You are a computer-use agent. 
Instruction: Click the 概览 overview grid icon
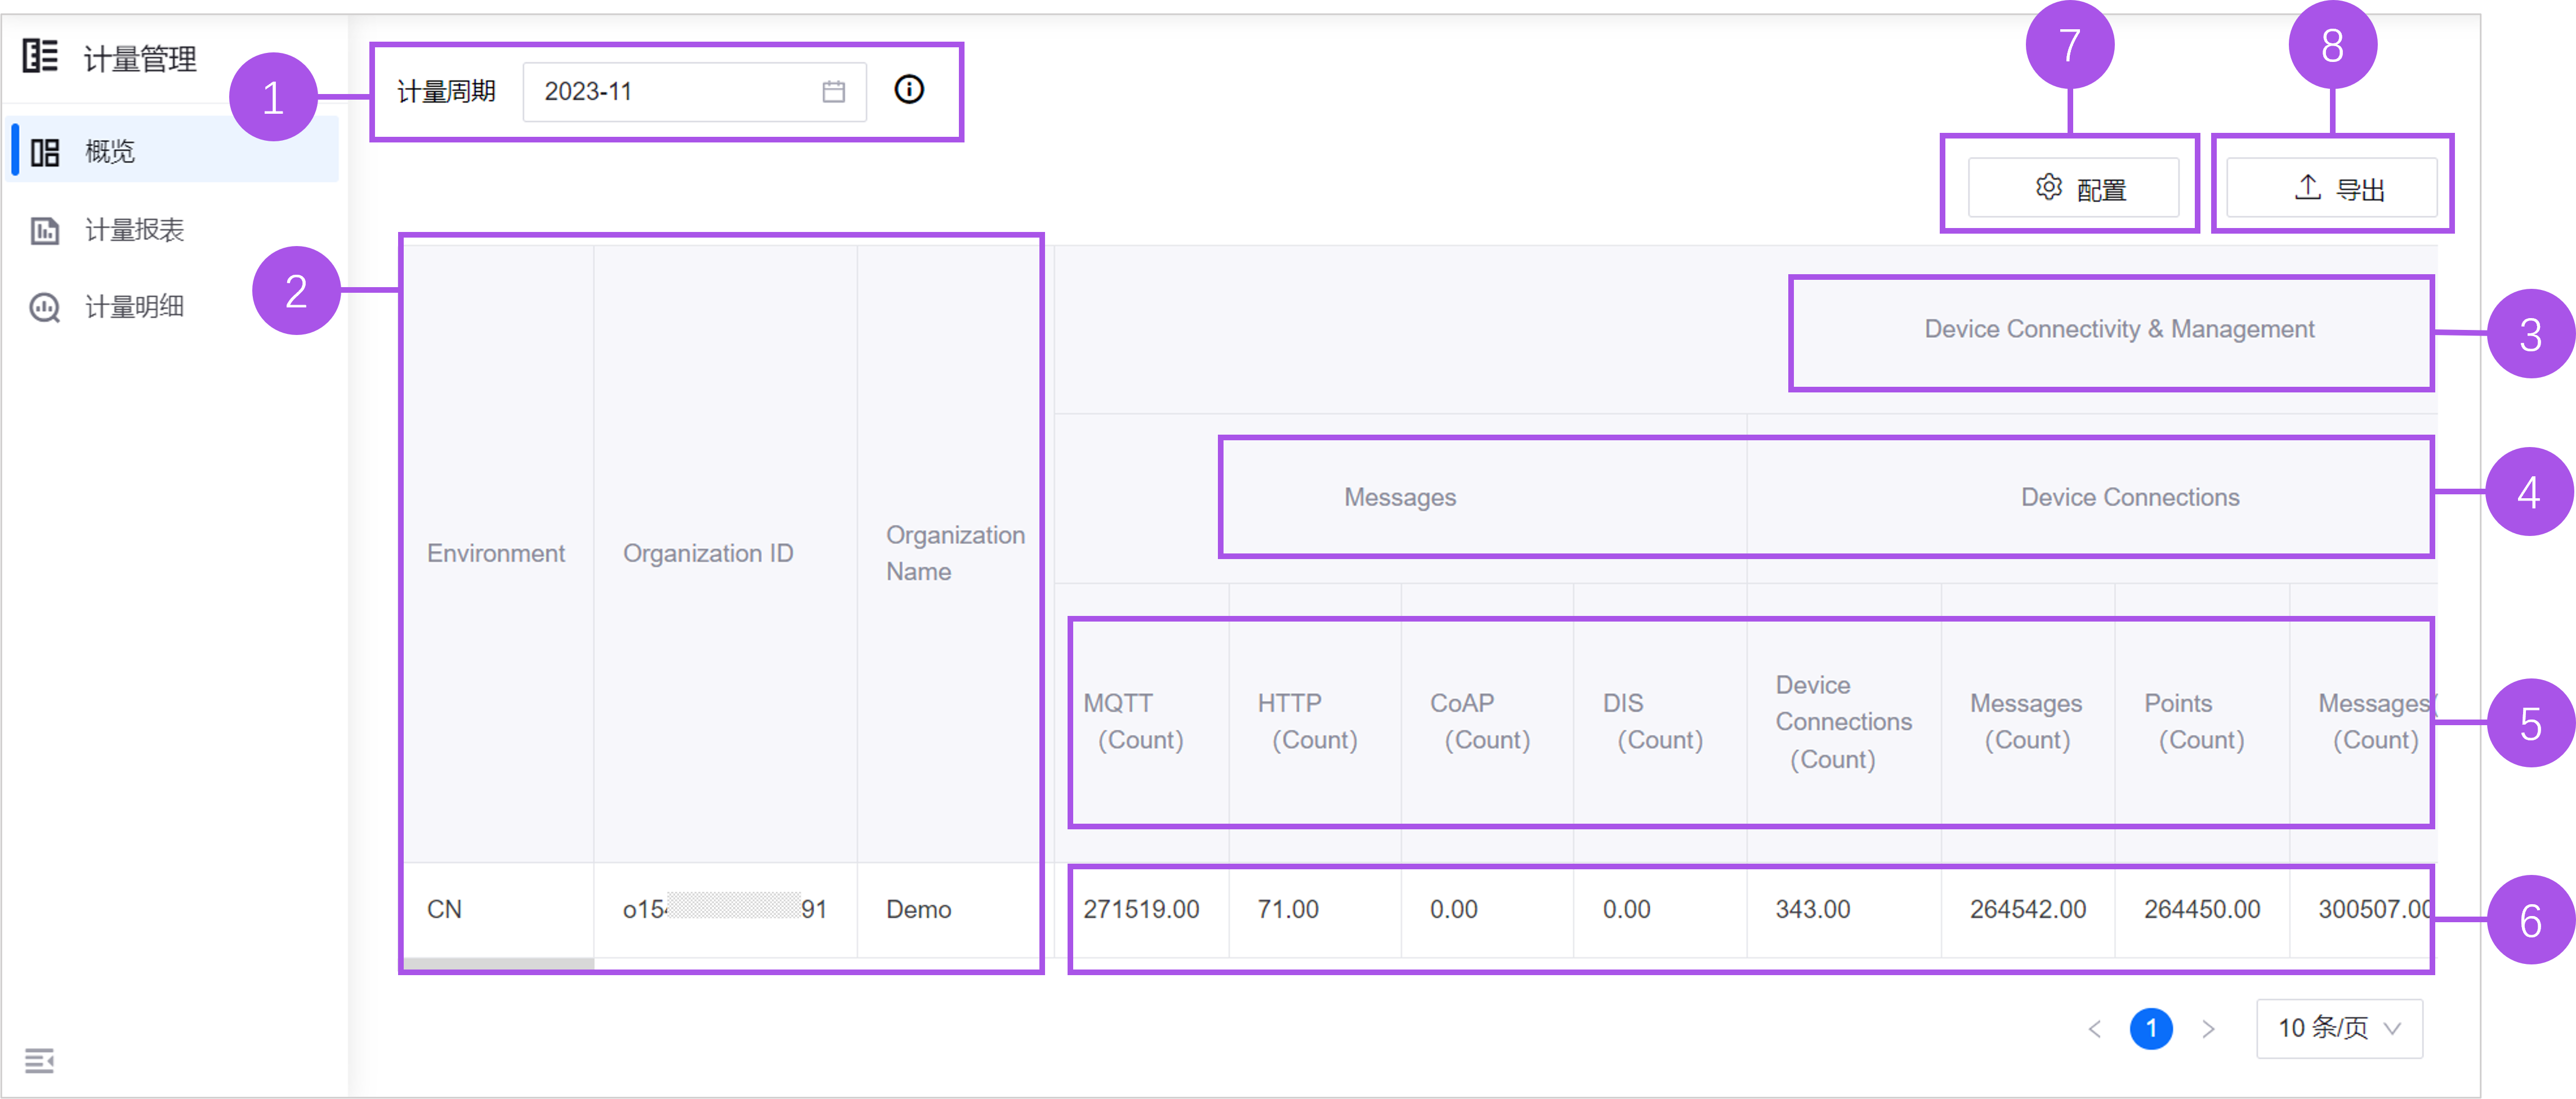coord(45,153)
